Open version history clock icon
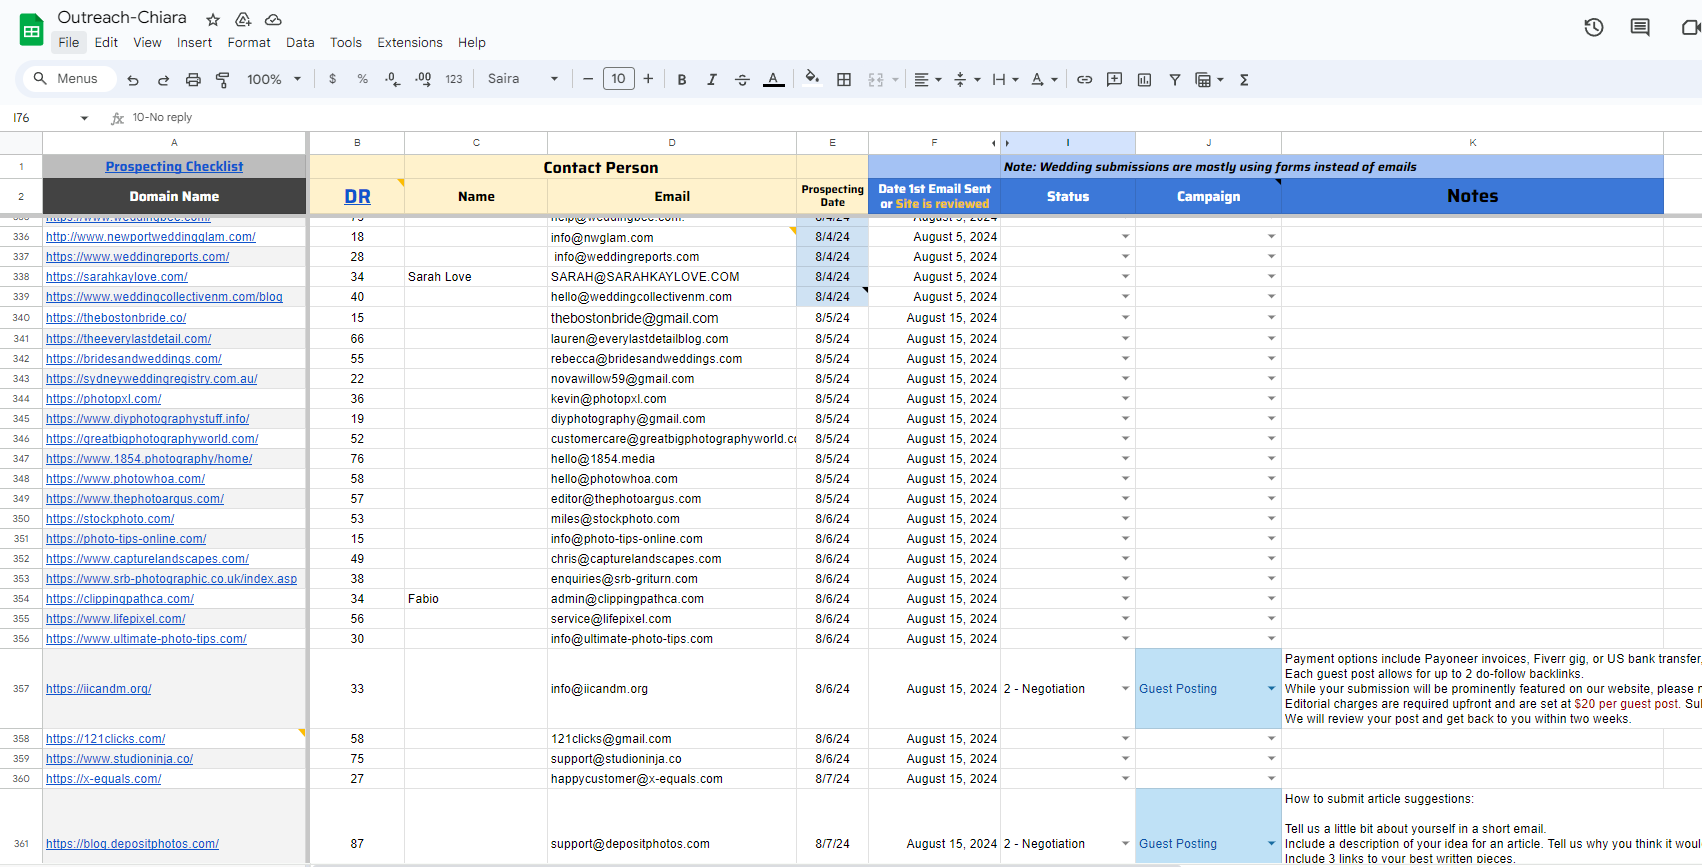This screenshot has width=1702, height=867. [x=1594, y=28]
